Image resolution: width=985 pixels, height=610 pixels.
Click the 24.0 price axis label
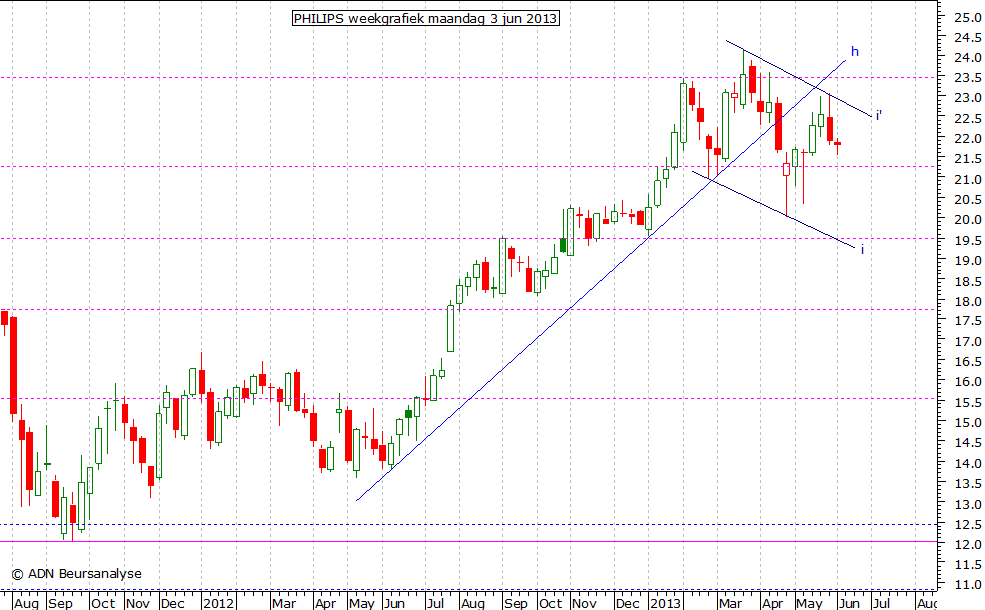coord(967,58)
